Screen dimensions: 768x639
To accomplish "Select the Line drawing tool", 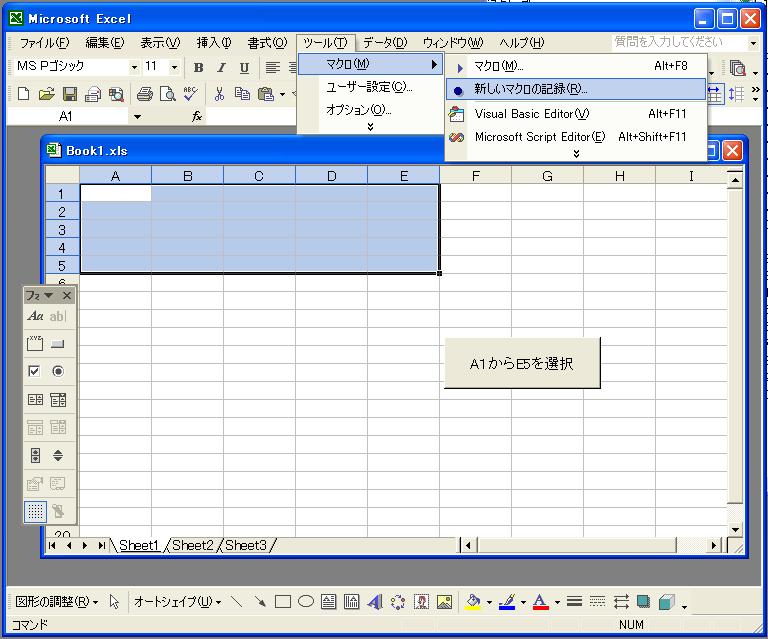I will (237, 601).
